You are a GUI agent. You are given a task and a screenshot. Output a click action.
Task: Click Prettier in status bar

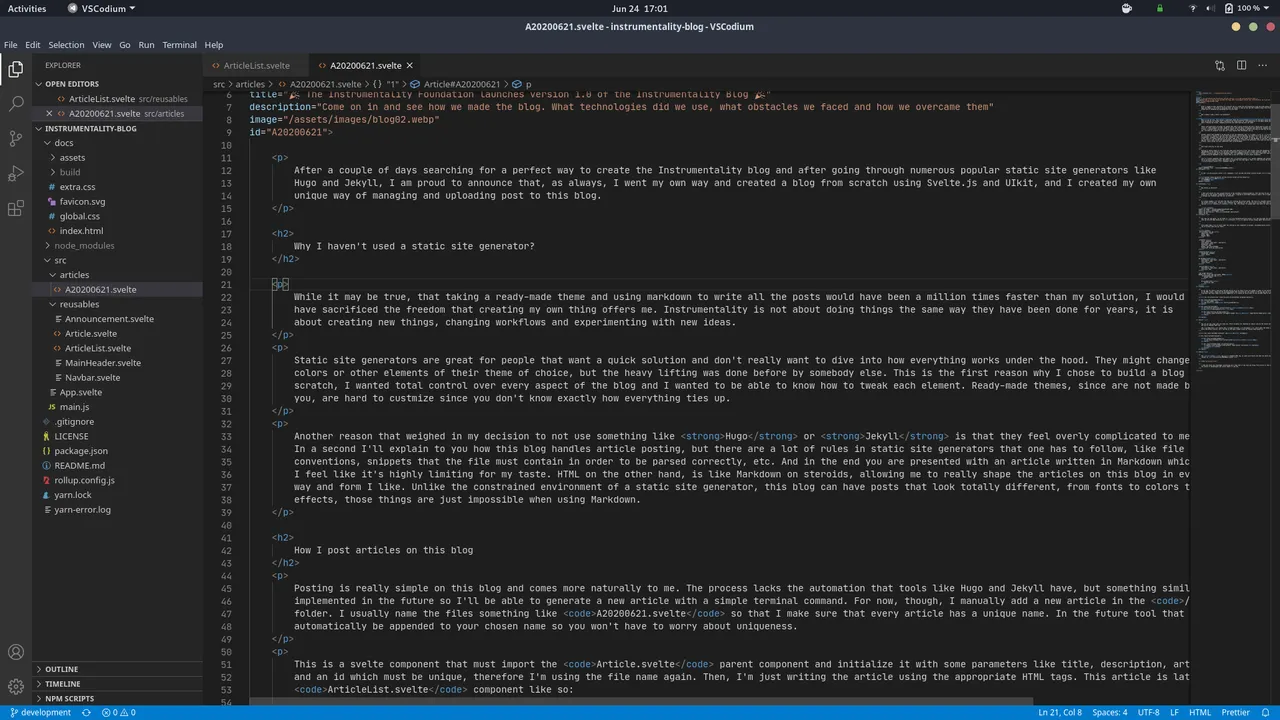click(x=1235, y=713)
